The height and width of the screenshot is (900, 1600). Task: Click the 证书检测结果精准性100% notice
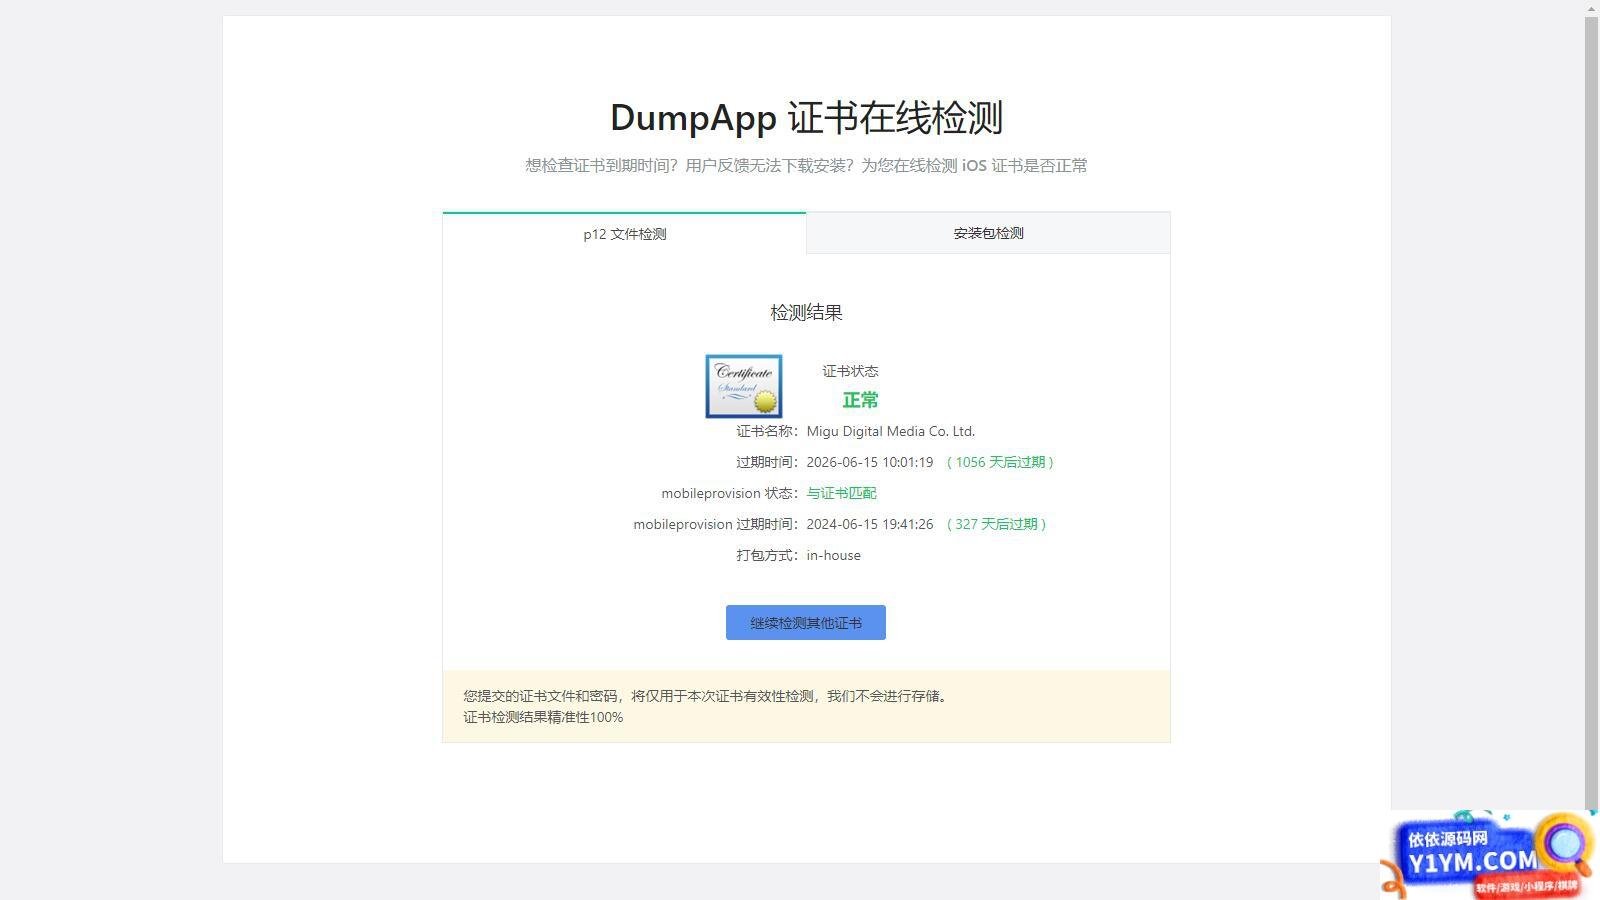[543, 717]
